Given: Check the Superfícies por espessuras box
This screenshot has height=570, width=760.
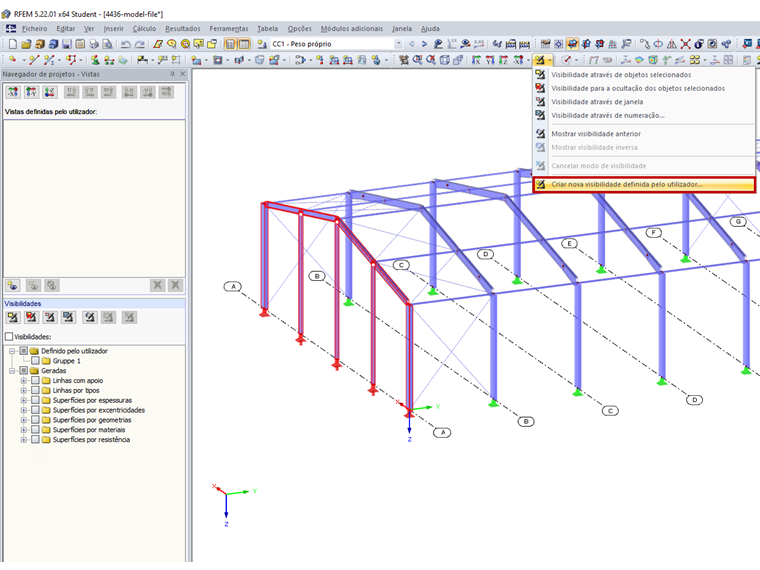Looking at the screenshot, I should click(x=35, y=400).
